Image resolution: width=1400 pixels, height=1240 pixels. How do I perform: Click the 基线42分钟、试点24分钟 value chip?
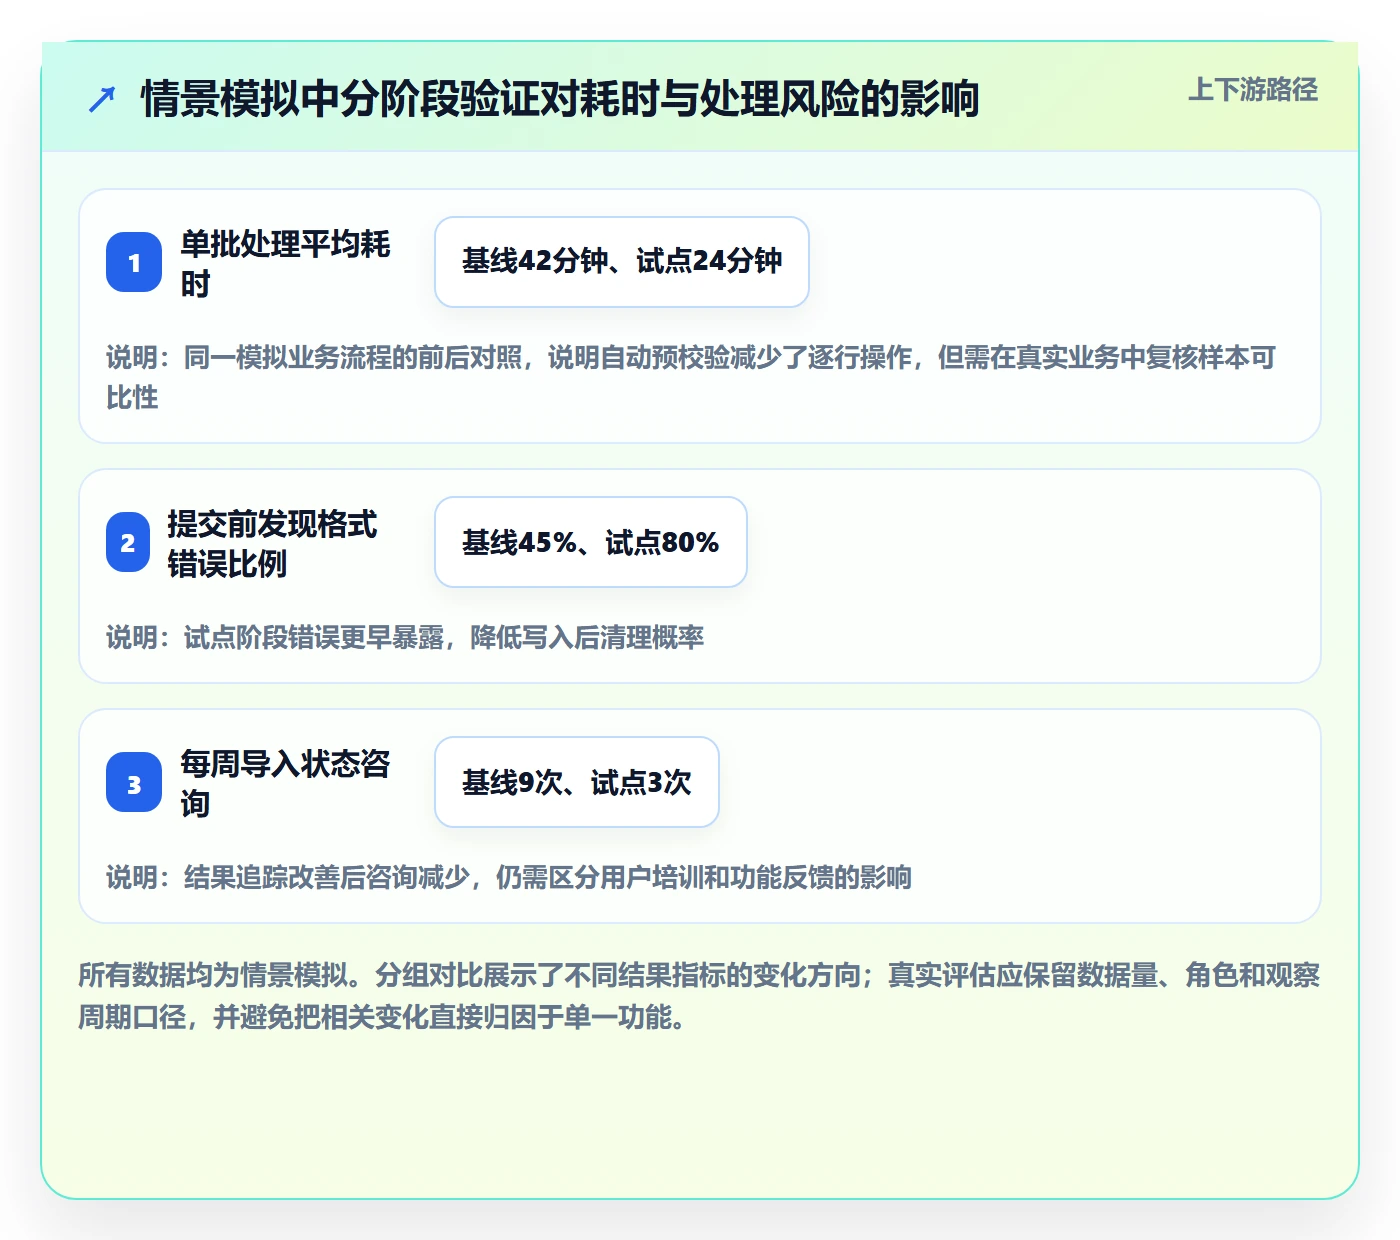tap(622, 262)
